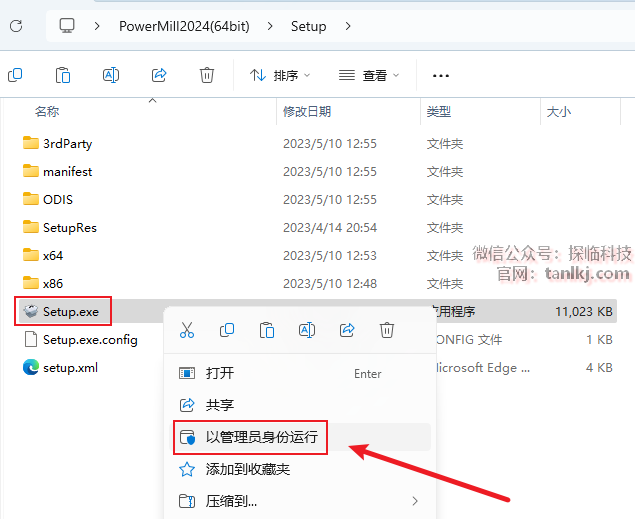This screenshot has width=635, height=519.
Task: Expand chevron after Setup breadcrumb
Action: pos(348,26)
